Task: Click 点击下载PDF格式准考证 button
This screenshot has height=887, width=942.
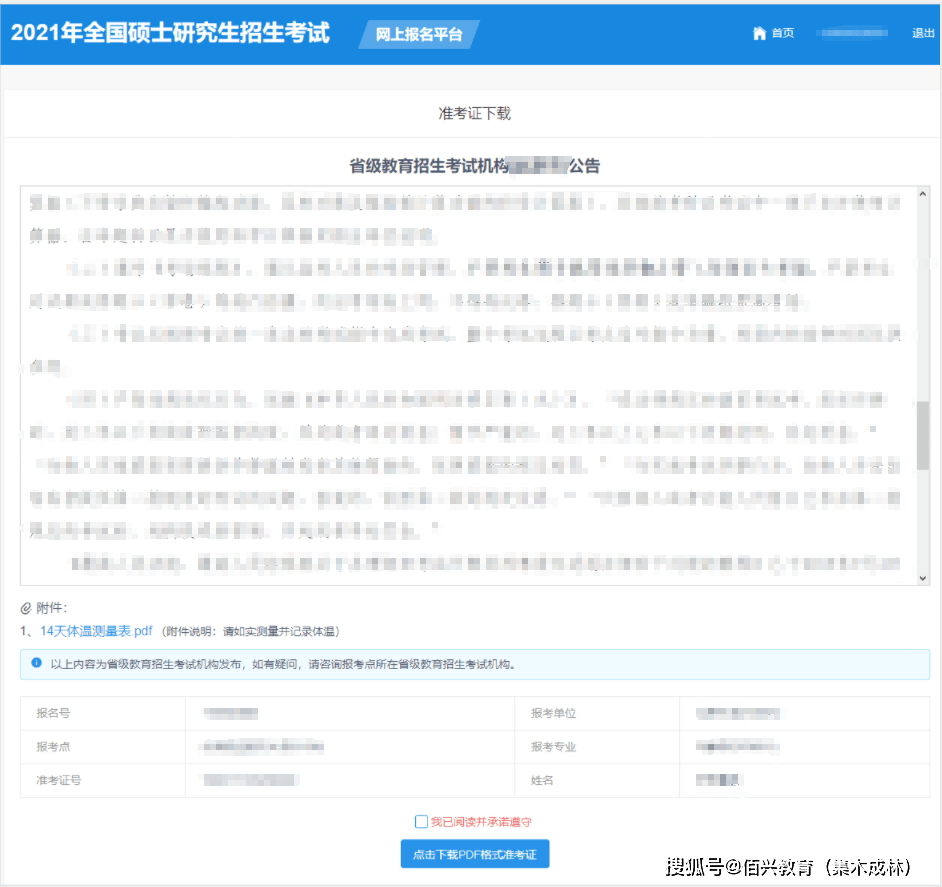Action: (x=475, y=854)
